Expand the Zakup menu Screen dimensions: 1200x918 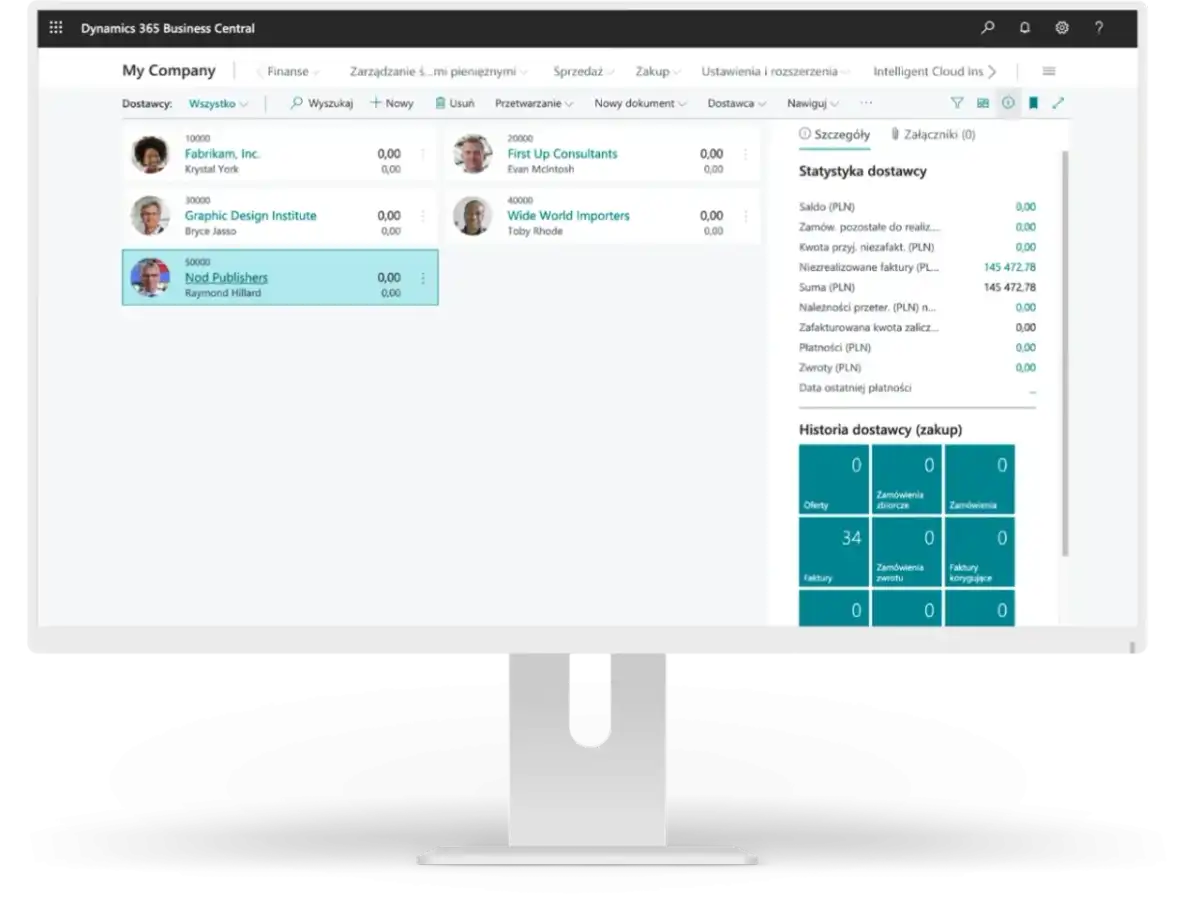pyautogui.click(x=658, y=72)
